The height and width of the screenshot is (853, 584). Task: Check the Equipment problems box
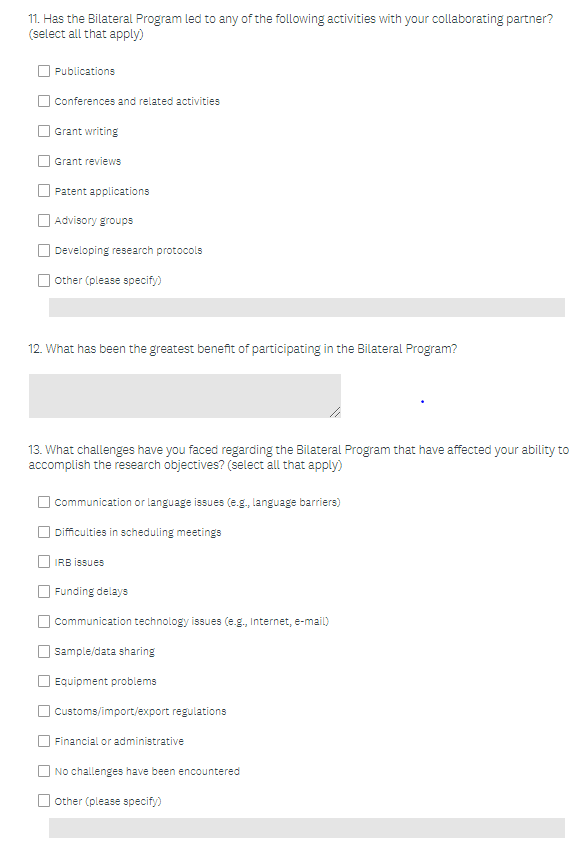click(44, 681)
